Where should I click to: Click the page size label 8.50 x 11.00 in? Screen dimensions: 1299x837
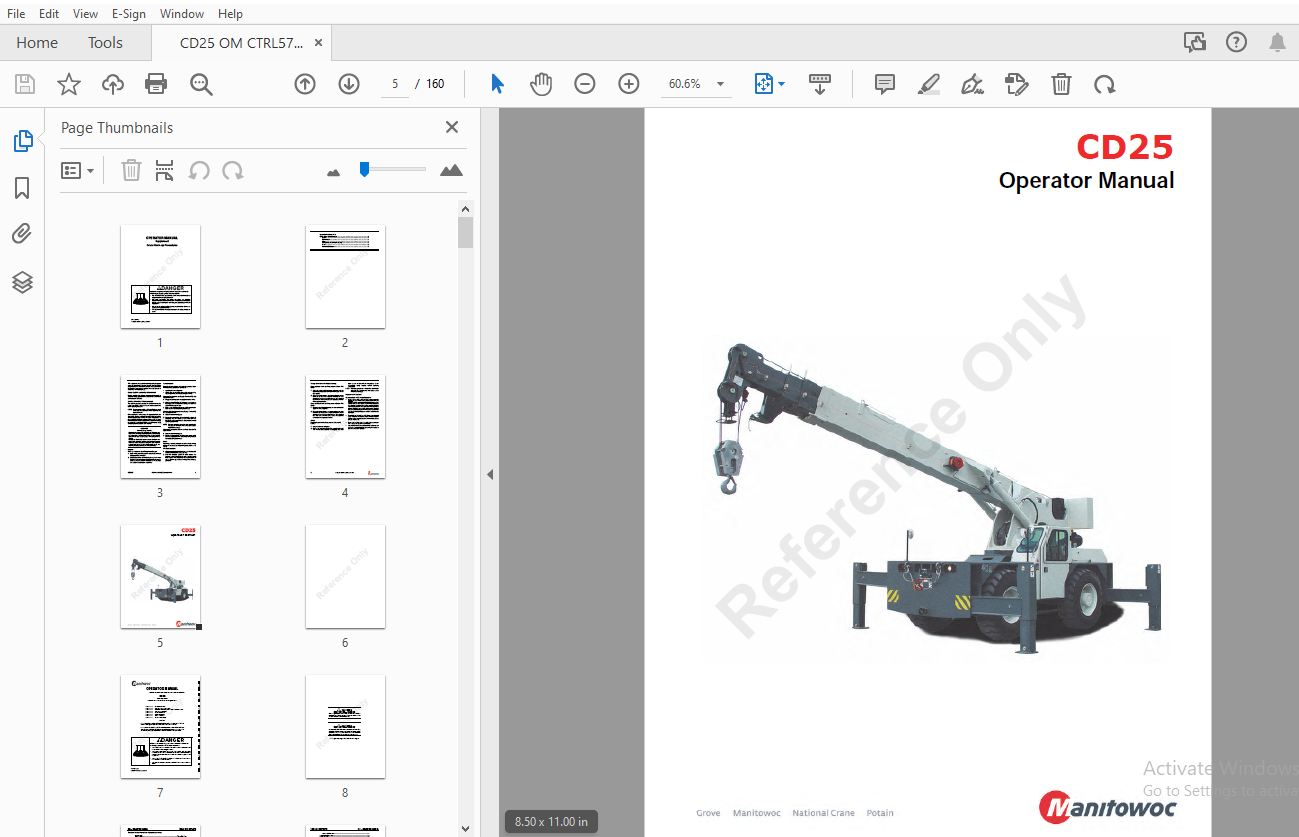point(551,822)
